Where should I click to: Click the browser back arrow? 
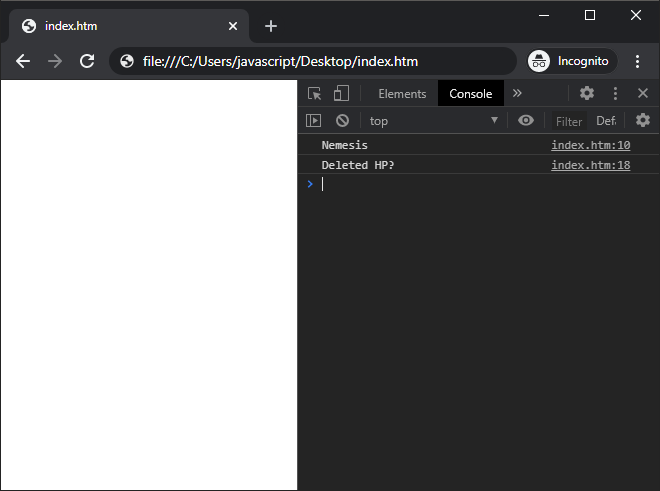(x=23, y=61)
